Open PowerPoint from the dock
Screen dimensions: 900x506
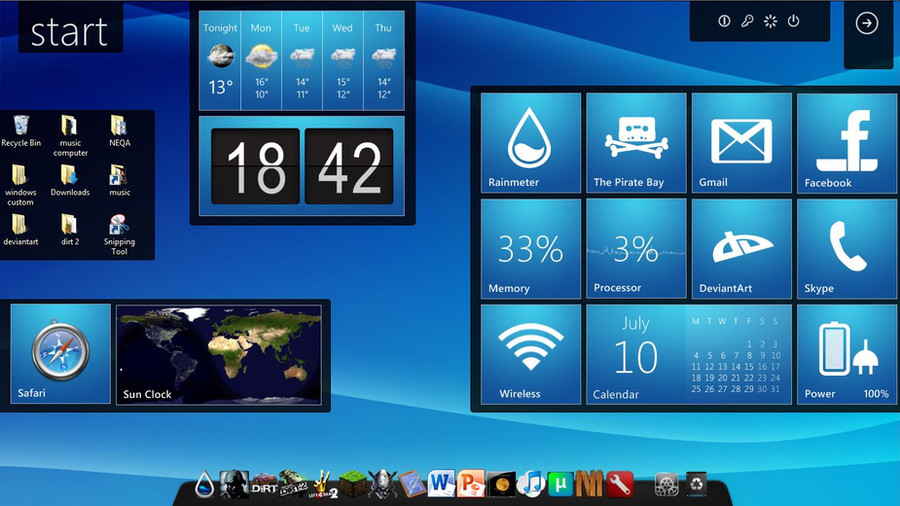pyautogui.click(x=471, y=484)
